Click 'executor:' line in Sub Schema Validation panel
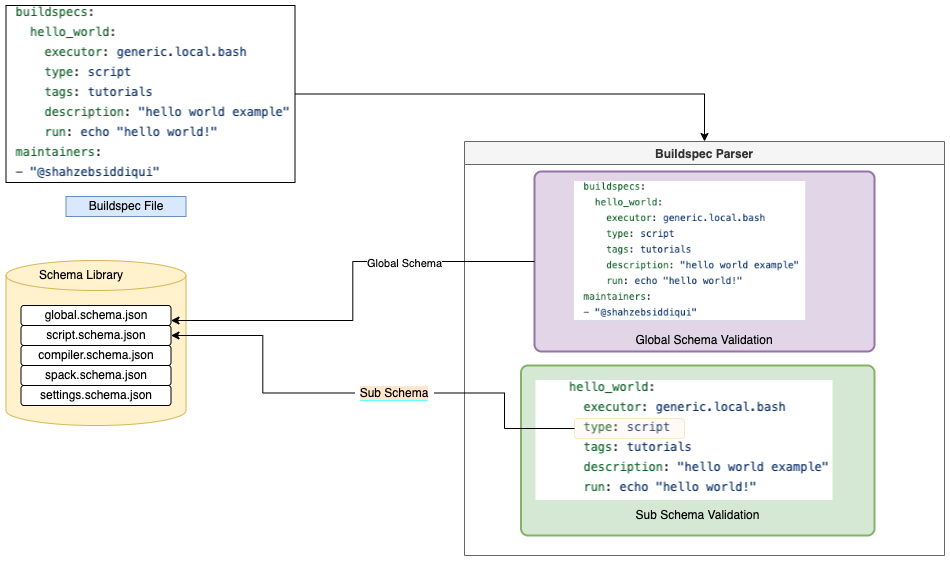950x561 pixels. (x=685, y=407)
